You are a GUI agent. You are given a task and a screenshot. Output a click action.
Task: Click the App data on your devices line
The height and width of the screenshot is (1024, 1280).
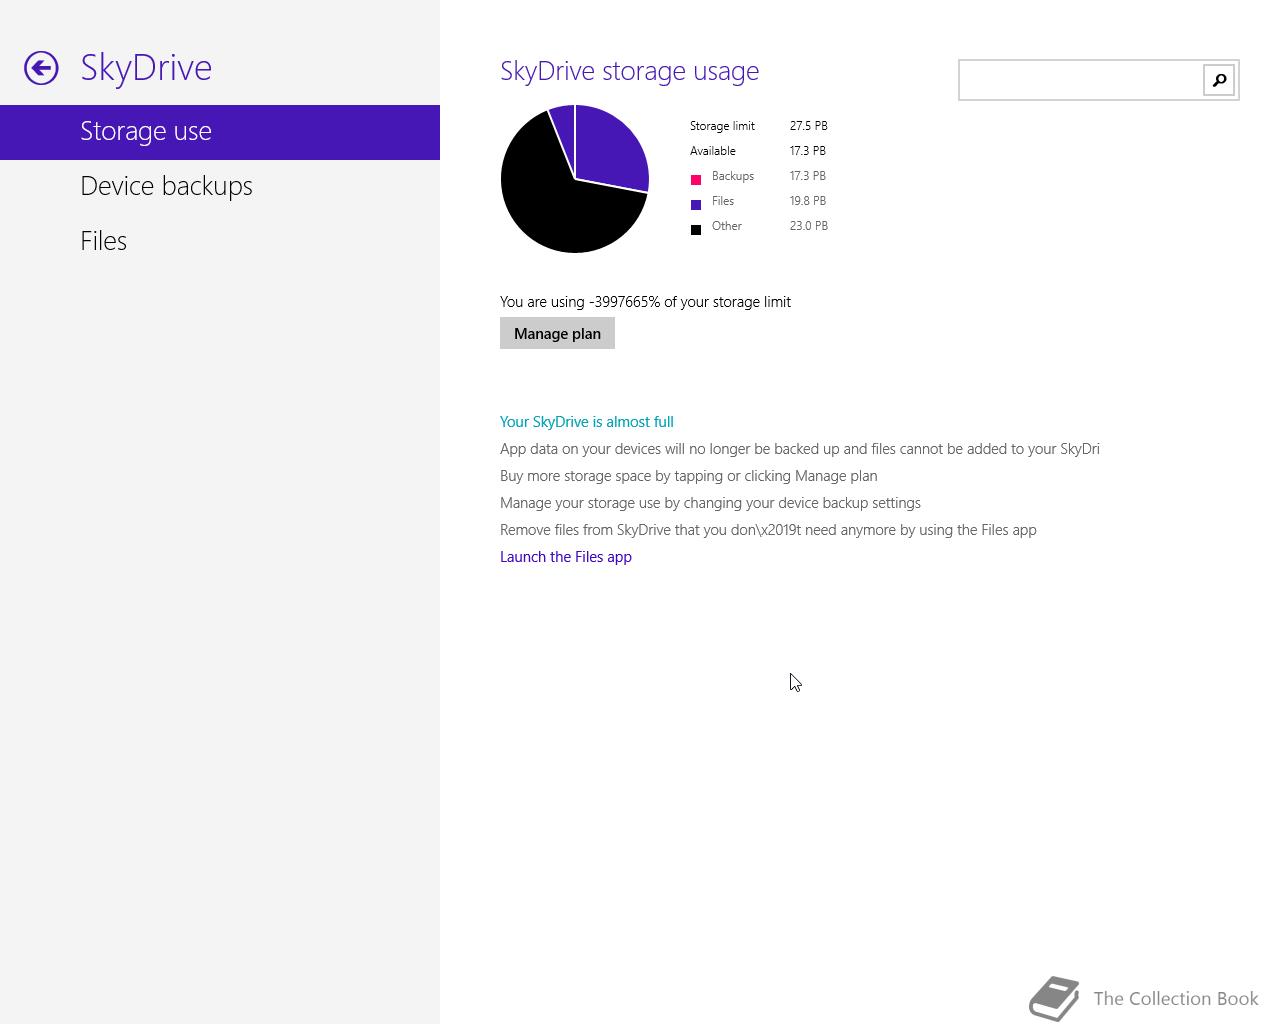[800, 449]
